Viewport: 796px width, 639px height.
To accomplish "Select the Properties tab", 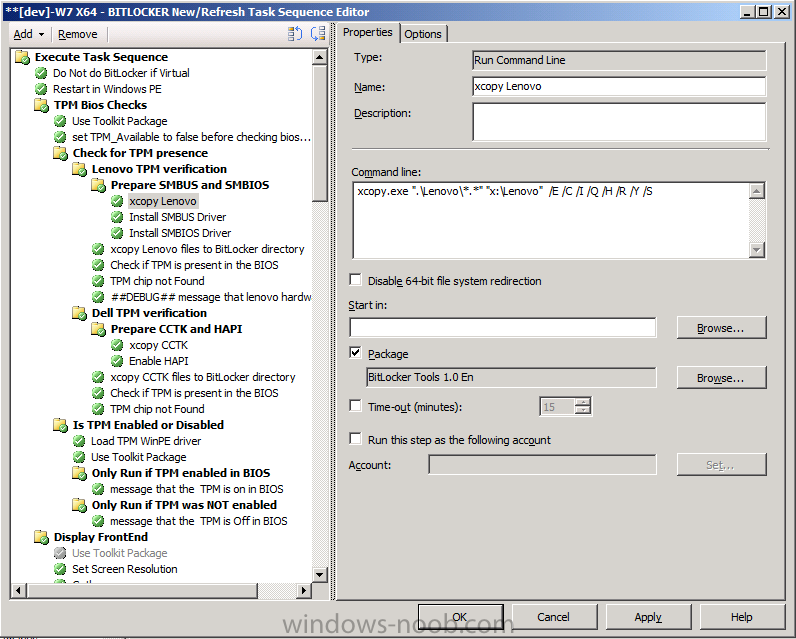I will [x=368, y=32].
